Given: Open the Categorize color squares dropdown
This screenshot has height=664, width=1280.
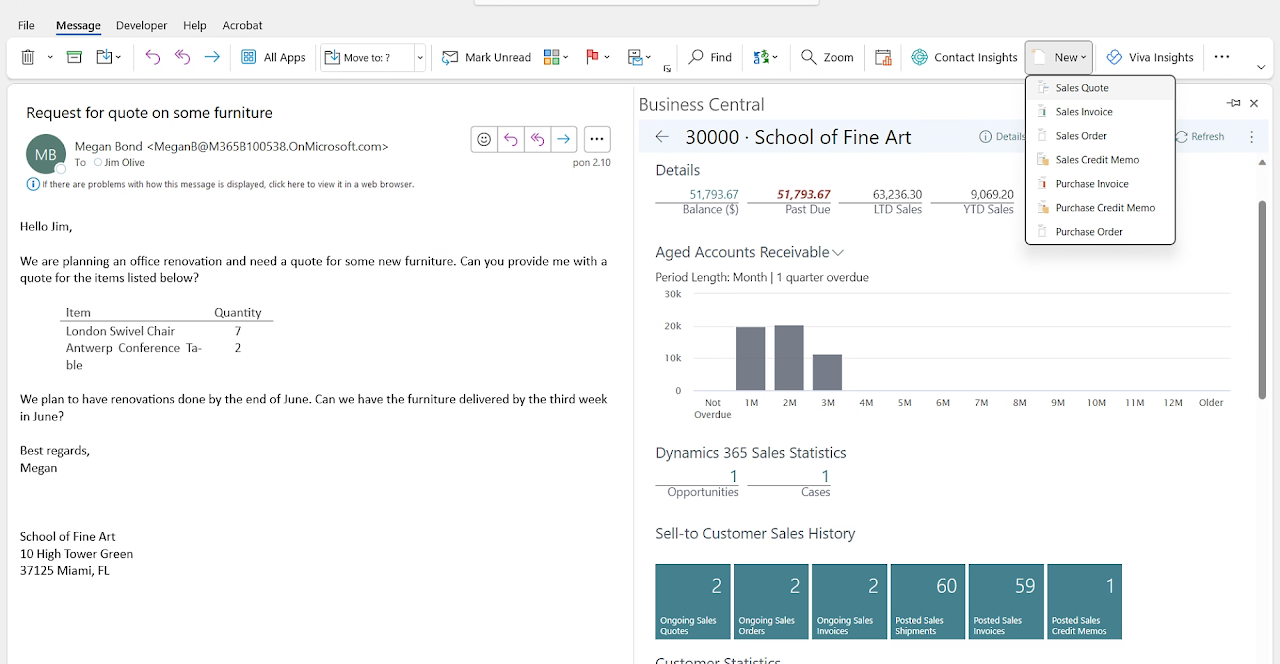Looking at the screenshot, I should (556, 57).
